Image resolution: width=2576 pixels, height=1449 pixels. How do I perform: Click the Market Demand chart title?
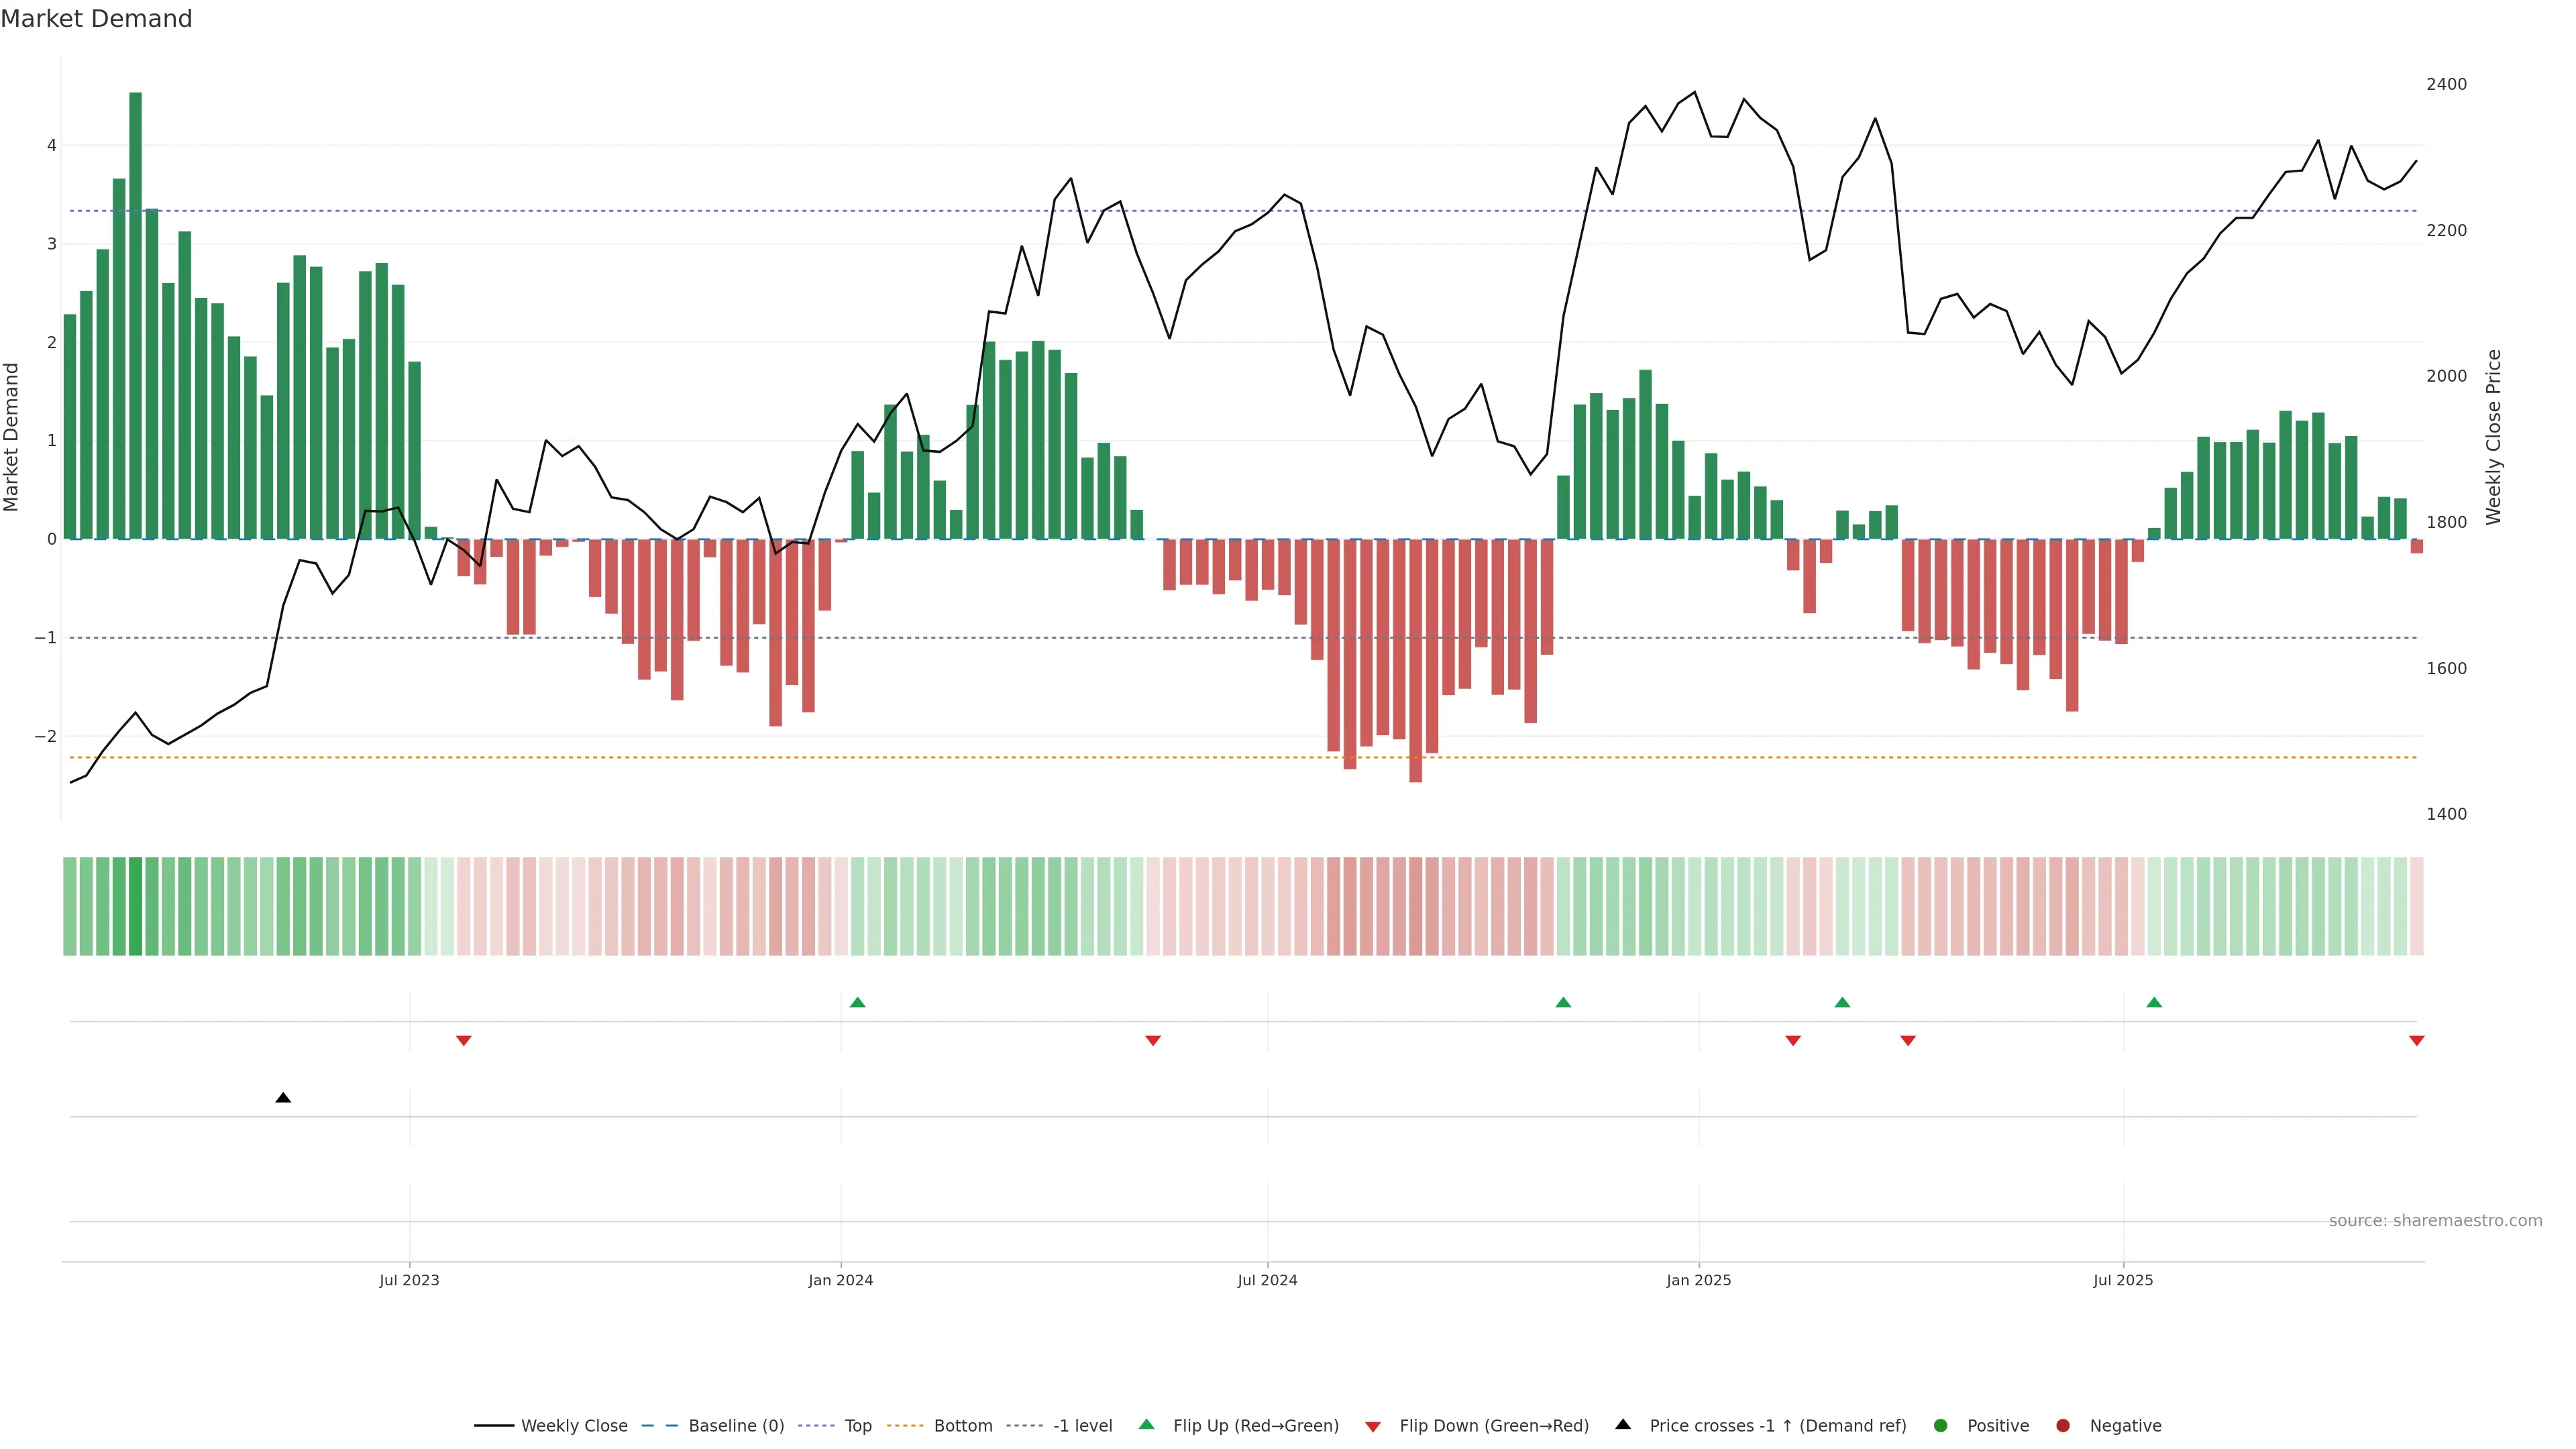point(96,19)
